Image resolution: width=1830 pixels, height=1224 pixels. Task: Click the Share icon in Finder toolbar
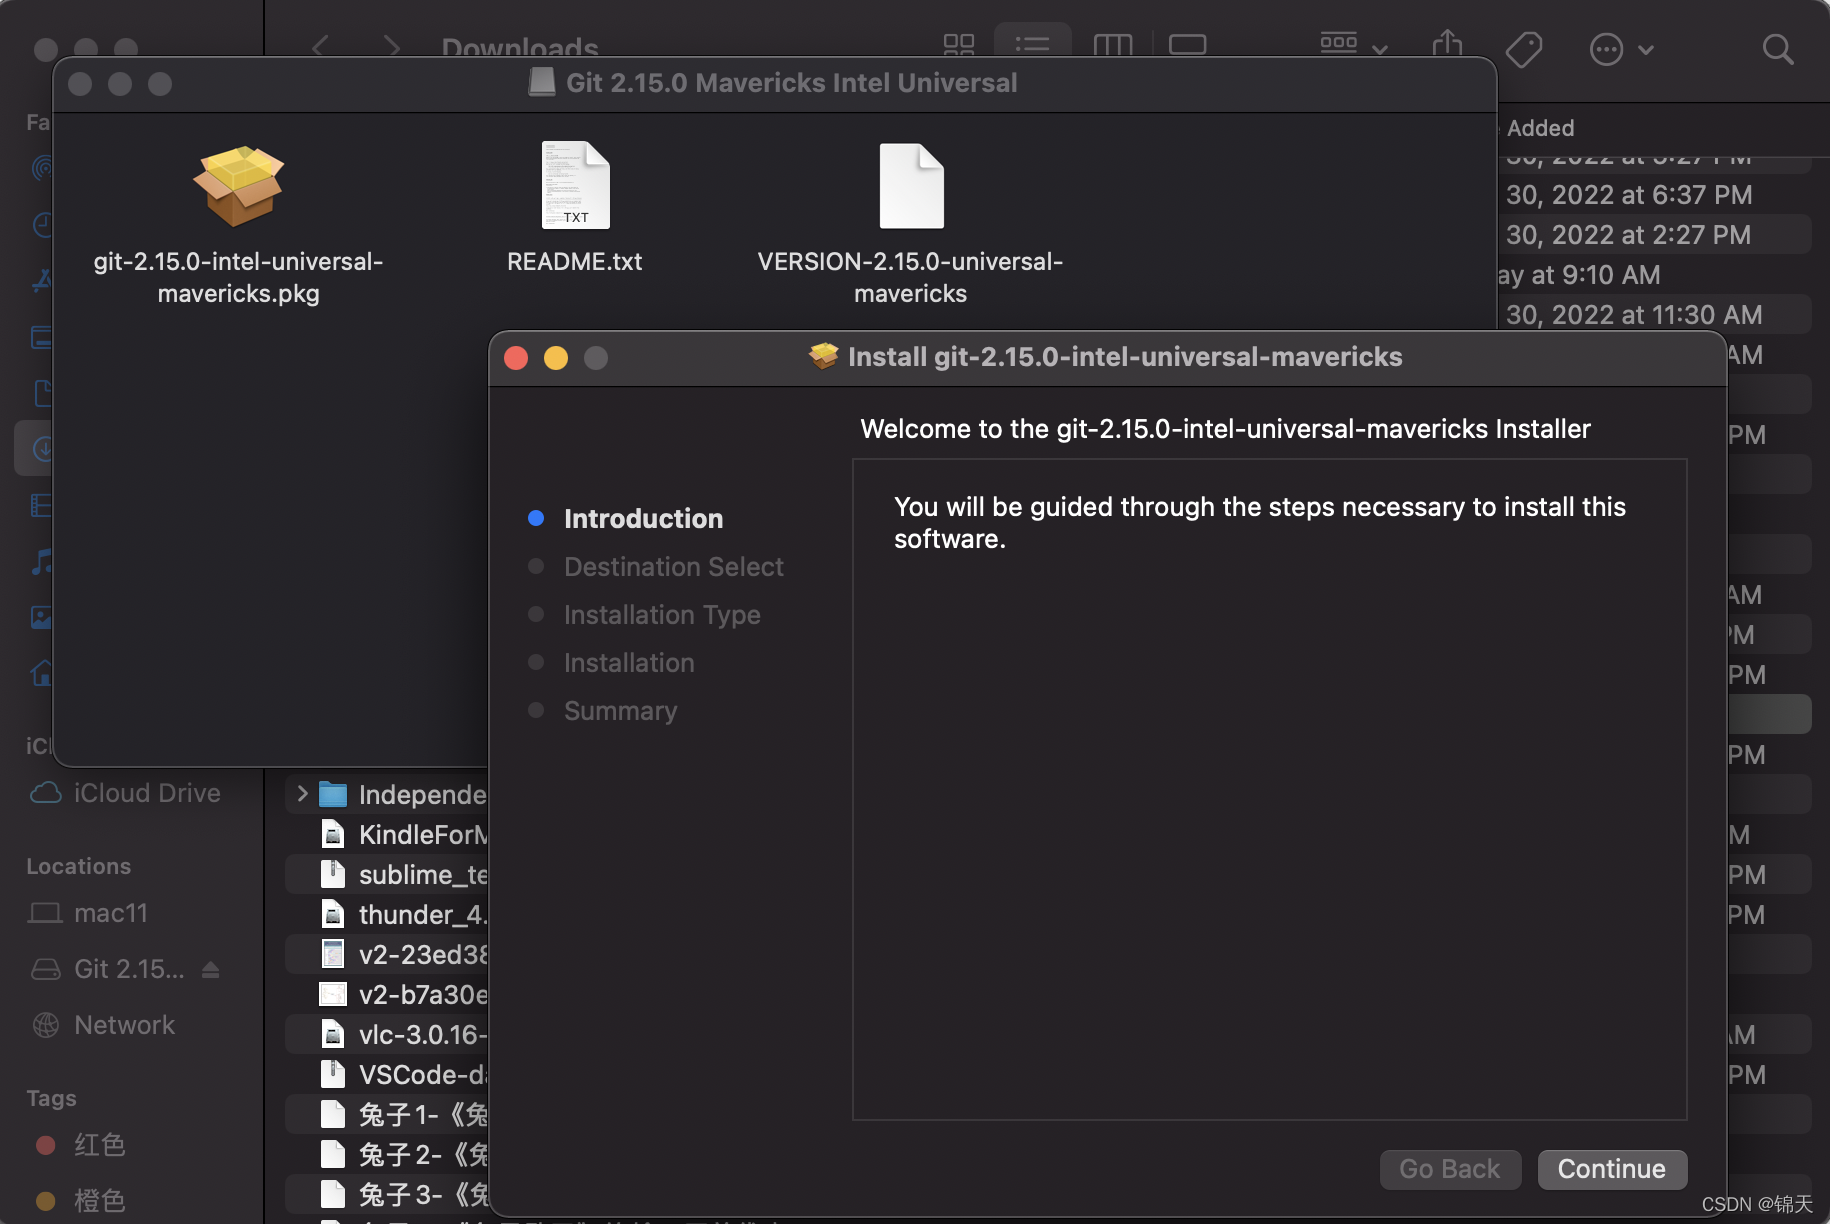1447,45
